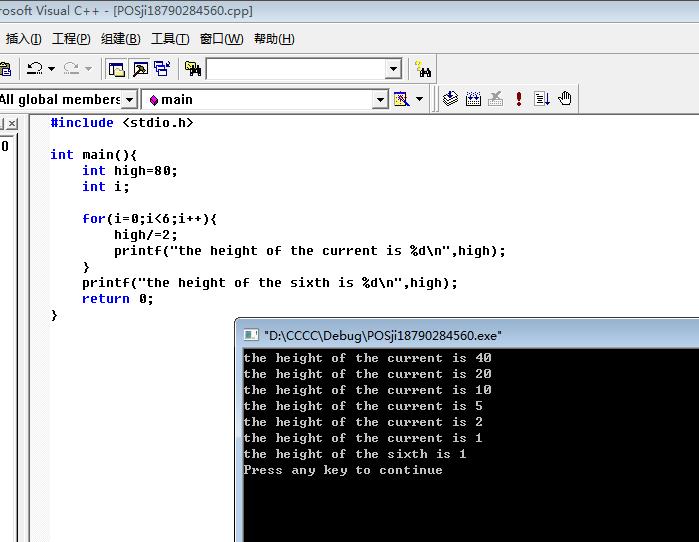Screen dimensions: 699x542
Task: Click the console title POSji18790284560.exe
Action: coord(383,336)
